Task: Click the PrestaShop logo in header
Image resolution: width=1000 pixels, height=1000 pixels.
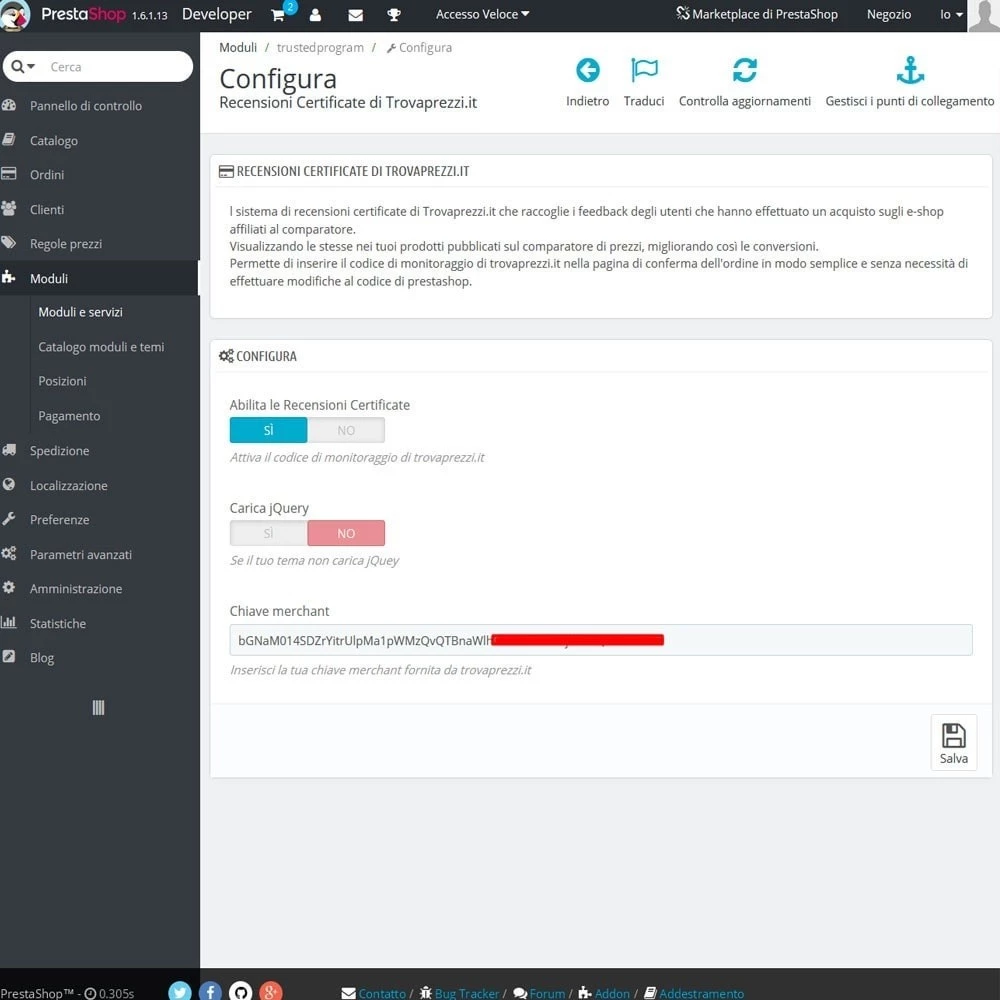Action: point(84,14)
